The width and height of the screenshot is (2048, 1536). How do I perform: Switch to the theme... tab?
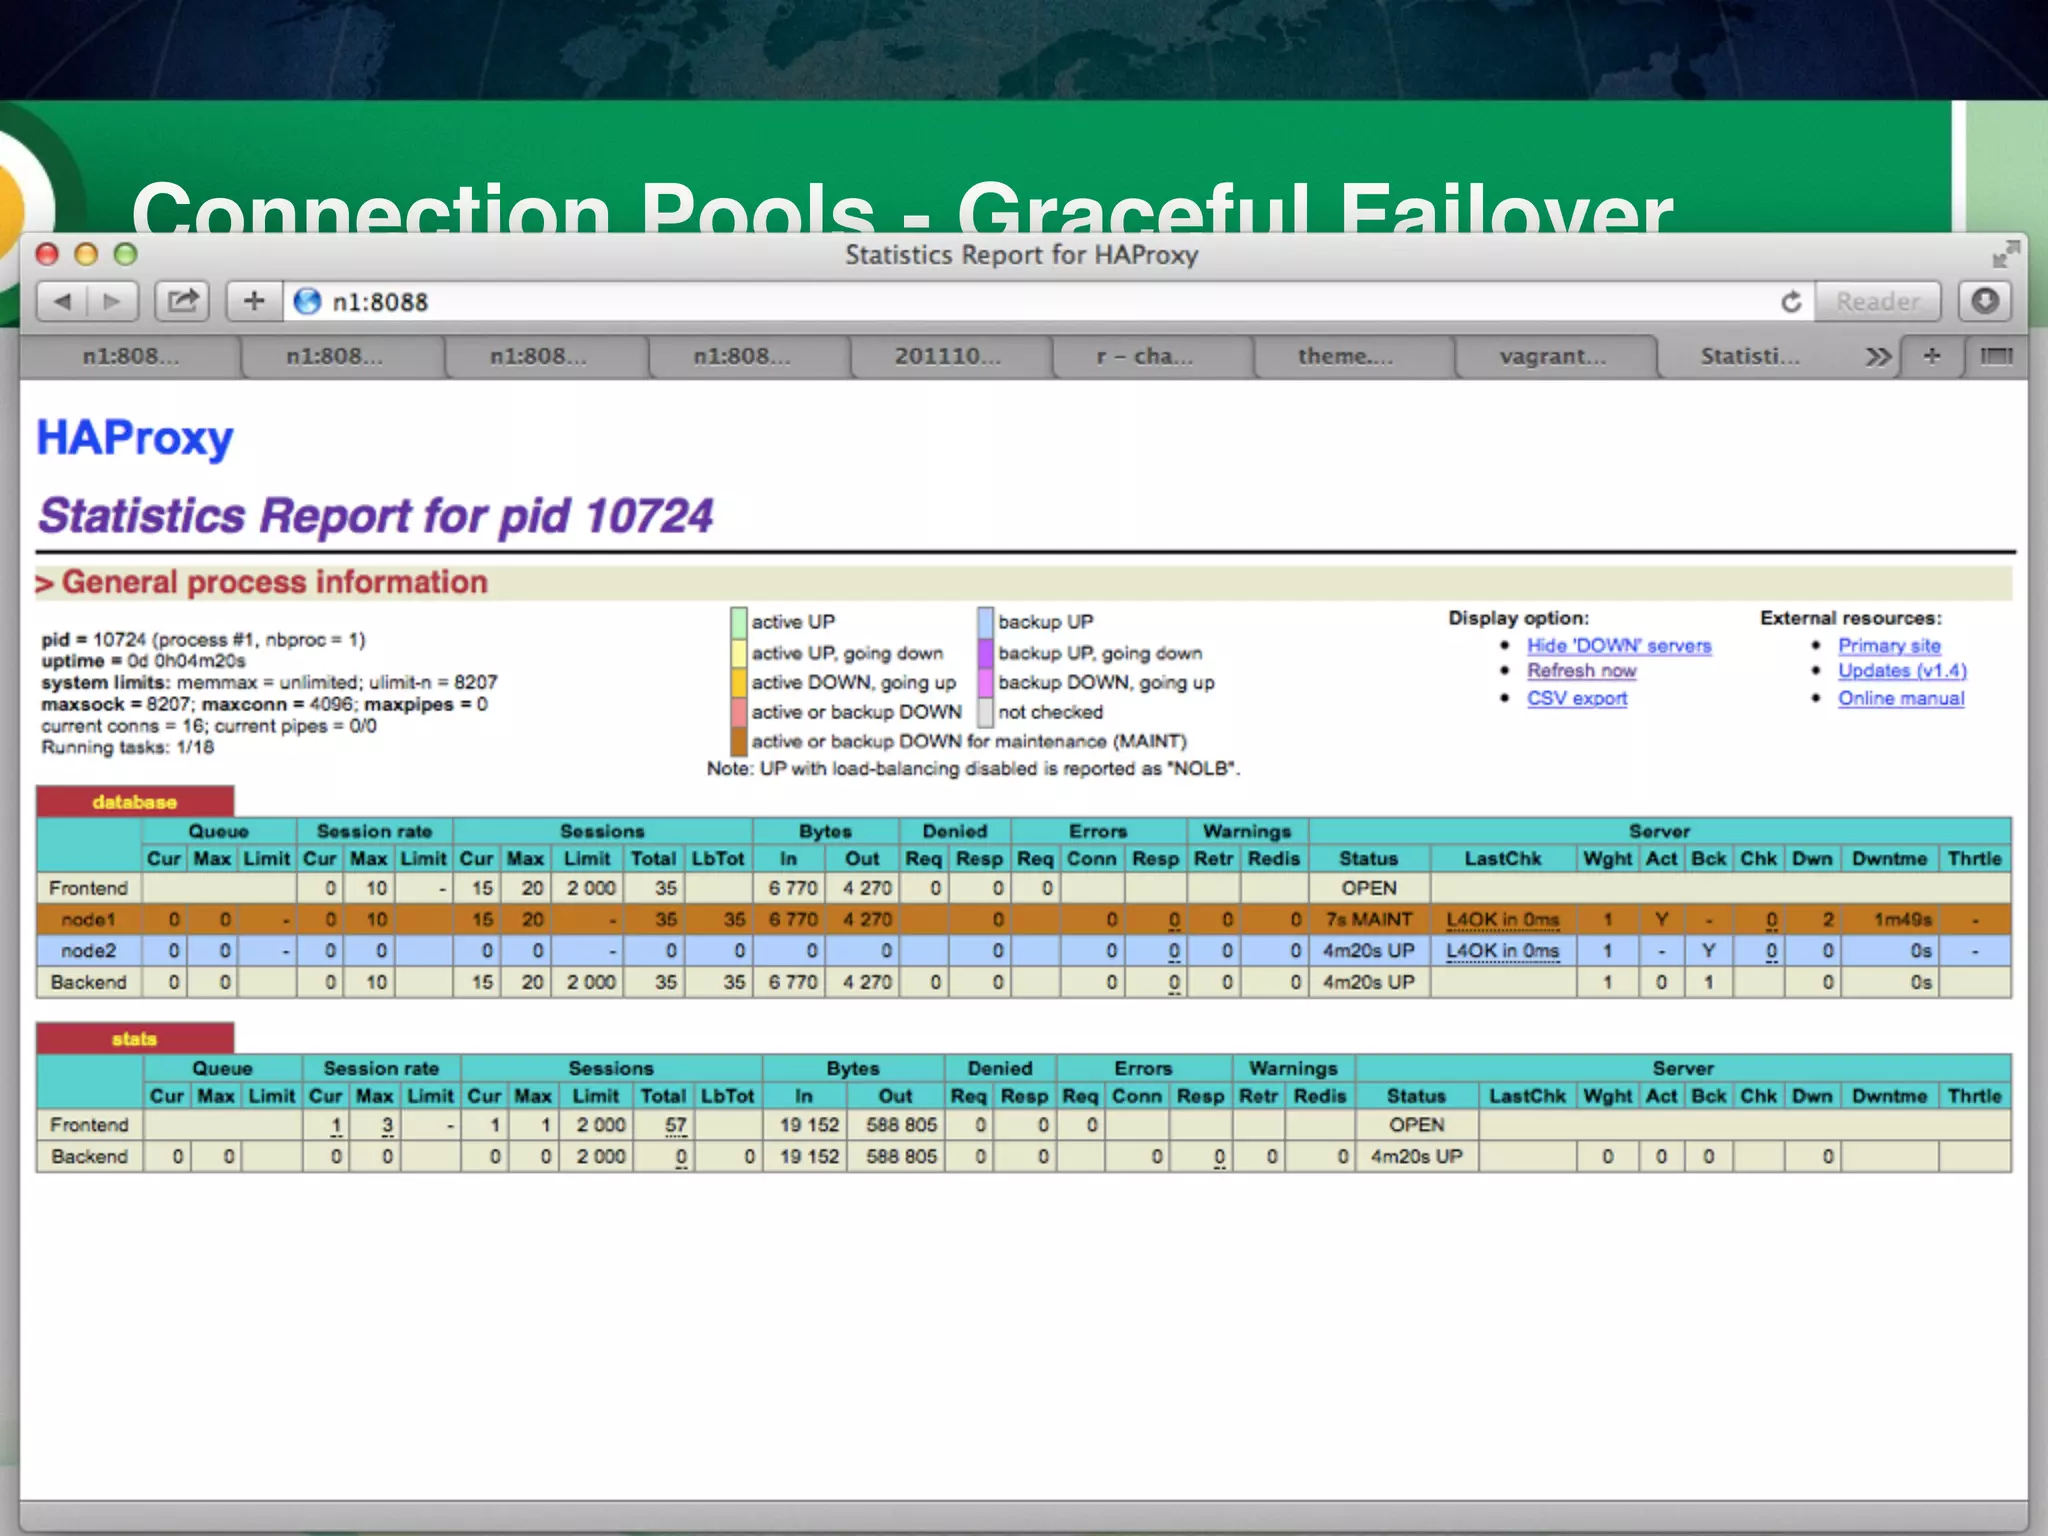click(x=1346, y=356)
